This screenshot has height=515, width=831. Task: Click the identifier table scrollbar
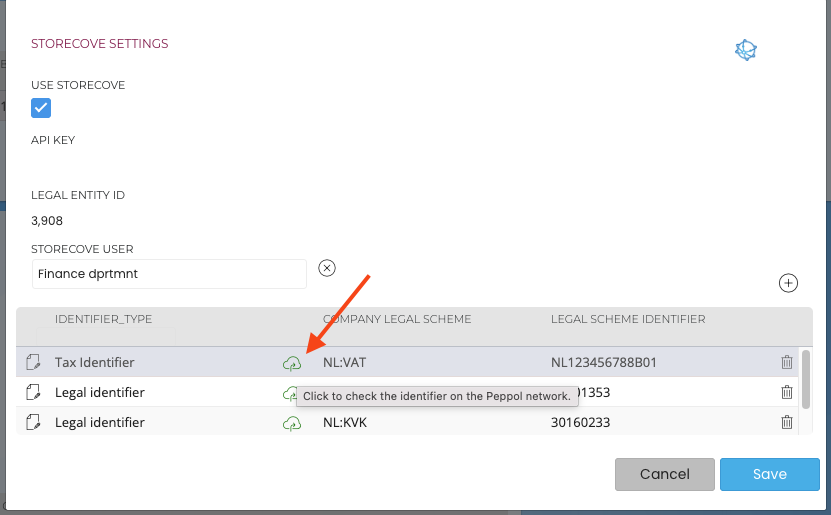806,379
